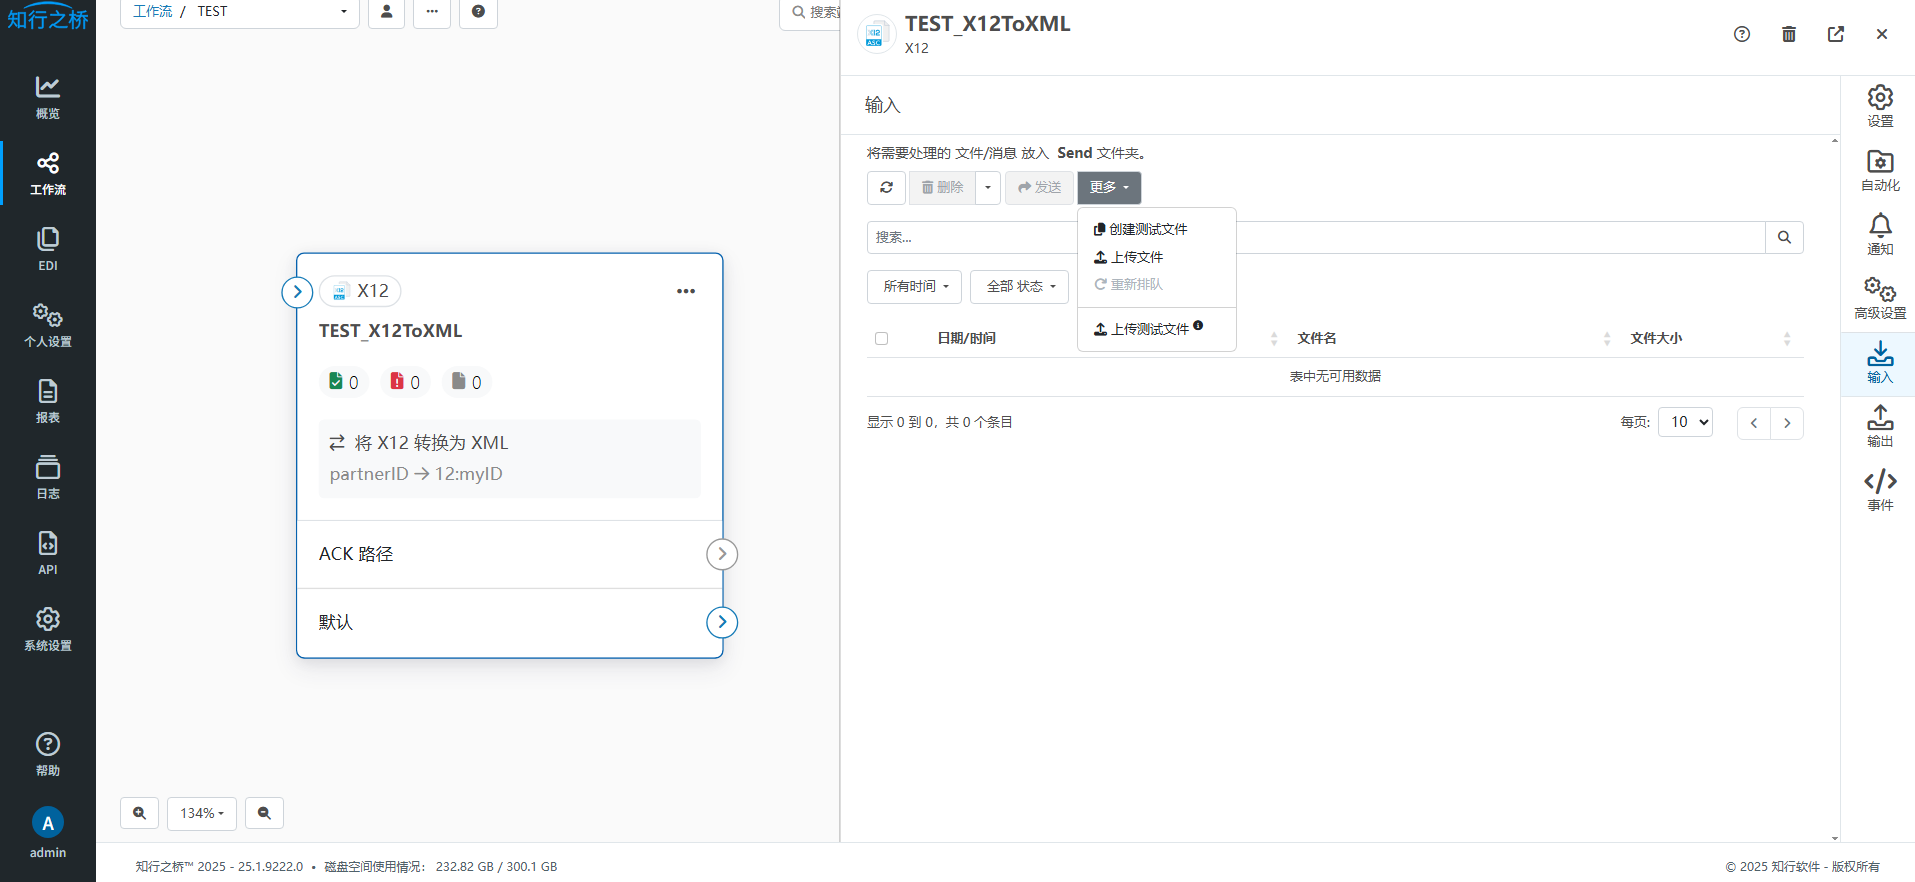
Task: Expand the 所有时间 time filter dropdown
Action: click(x=914, y=287)
